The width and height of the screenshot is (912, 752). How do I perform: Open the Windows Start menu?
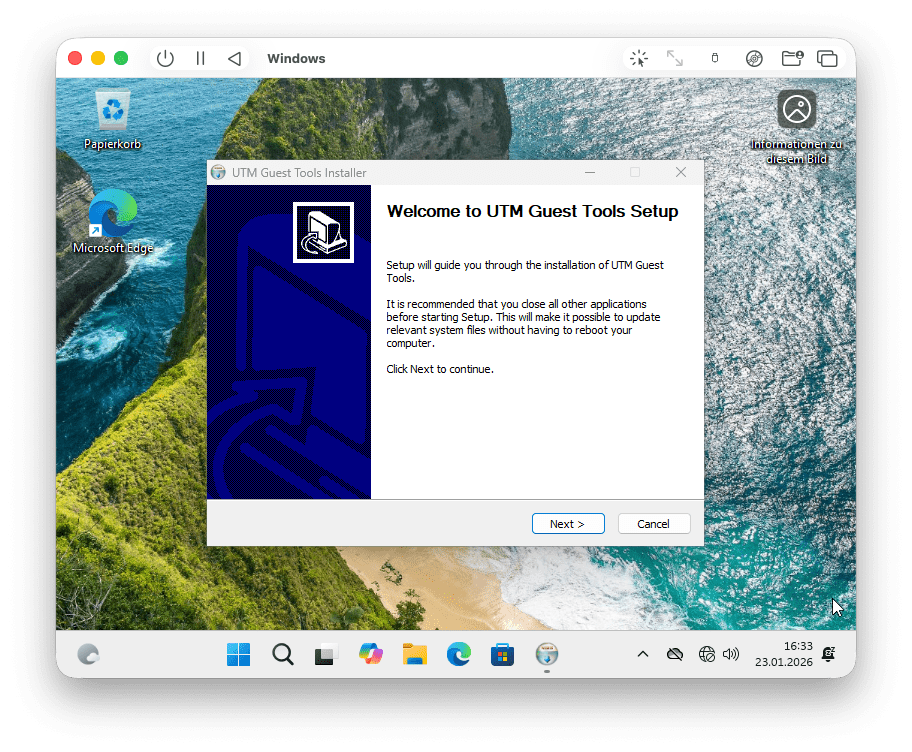coord(239,655)
